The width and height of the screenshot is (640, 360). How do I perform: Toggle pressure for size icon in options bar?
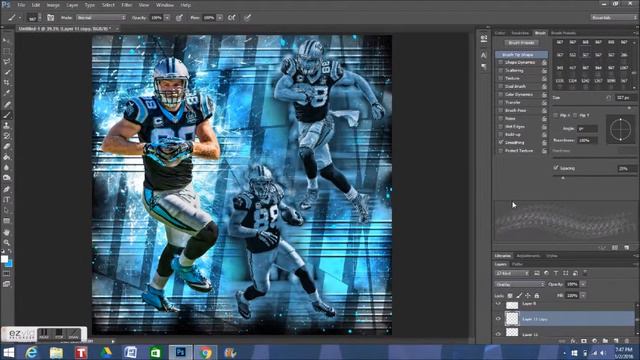point(247,18)
